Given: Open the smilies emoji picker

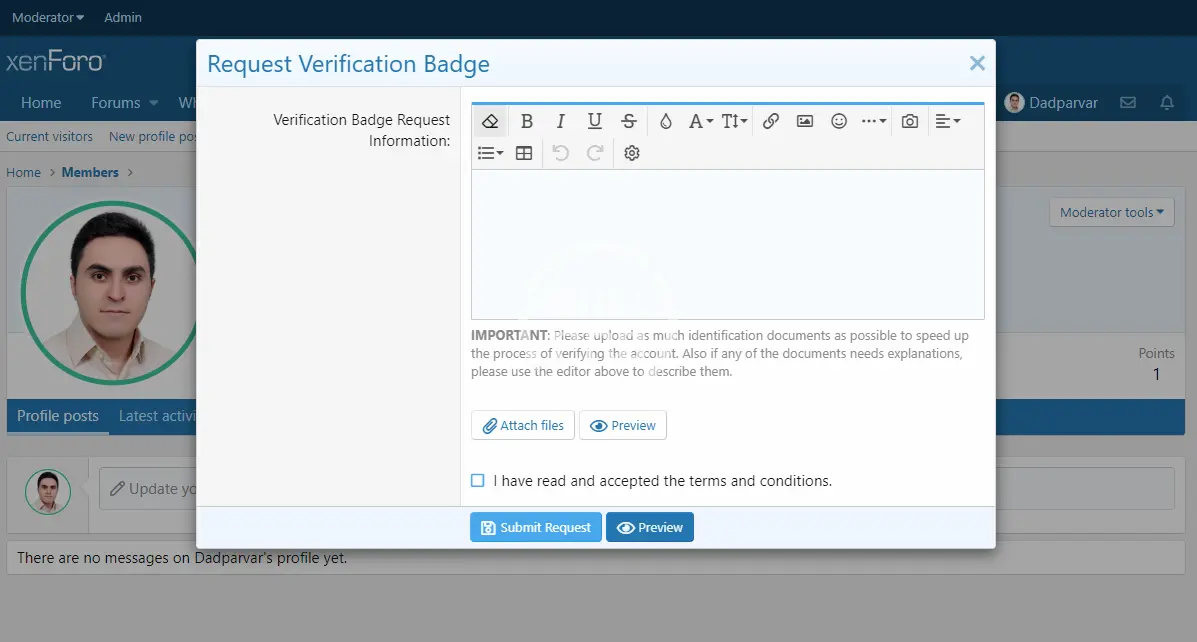Looking at the screenshot, I should click(839, 121).
